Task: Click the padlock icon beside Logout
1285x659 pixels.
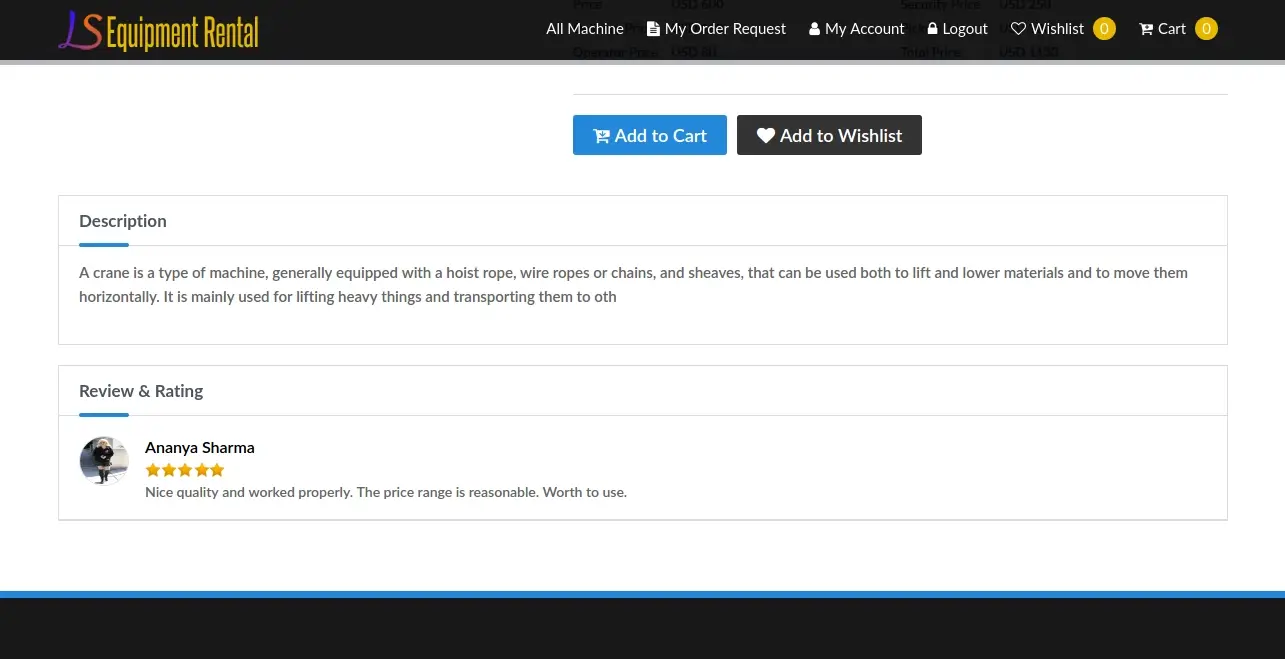Action: pyautogui.click(x=933, y=29)
